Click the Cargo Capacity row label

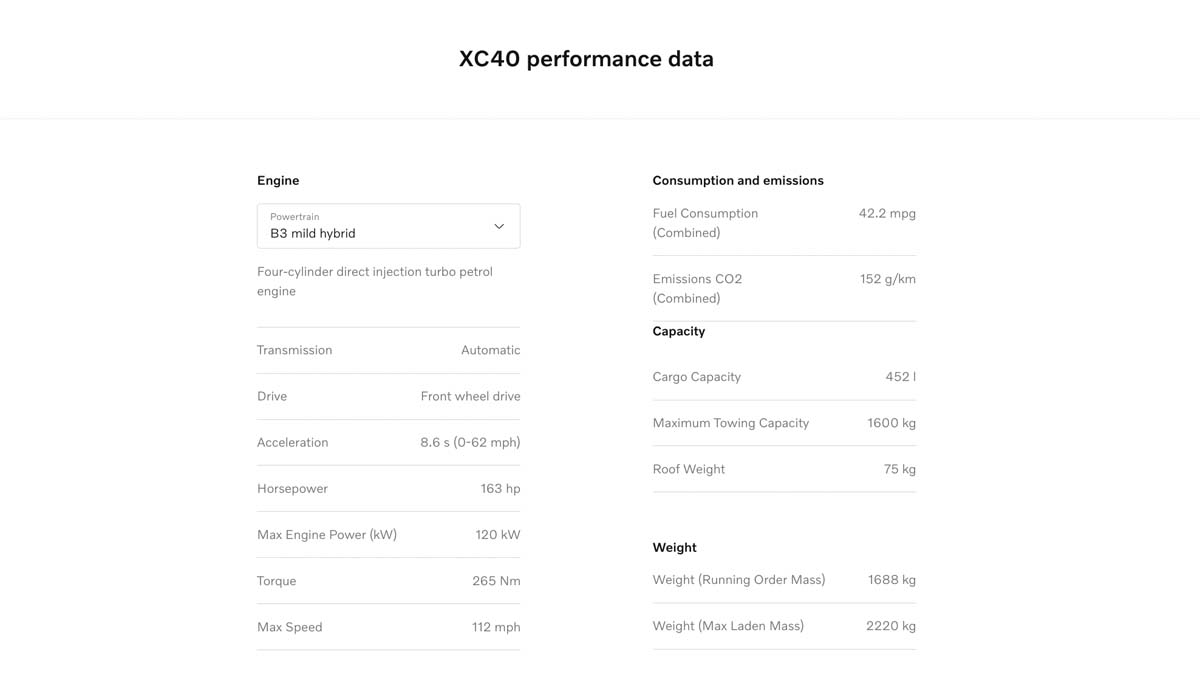[x=697, y=377]
